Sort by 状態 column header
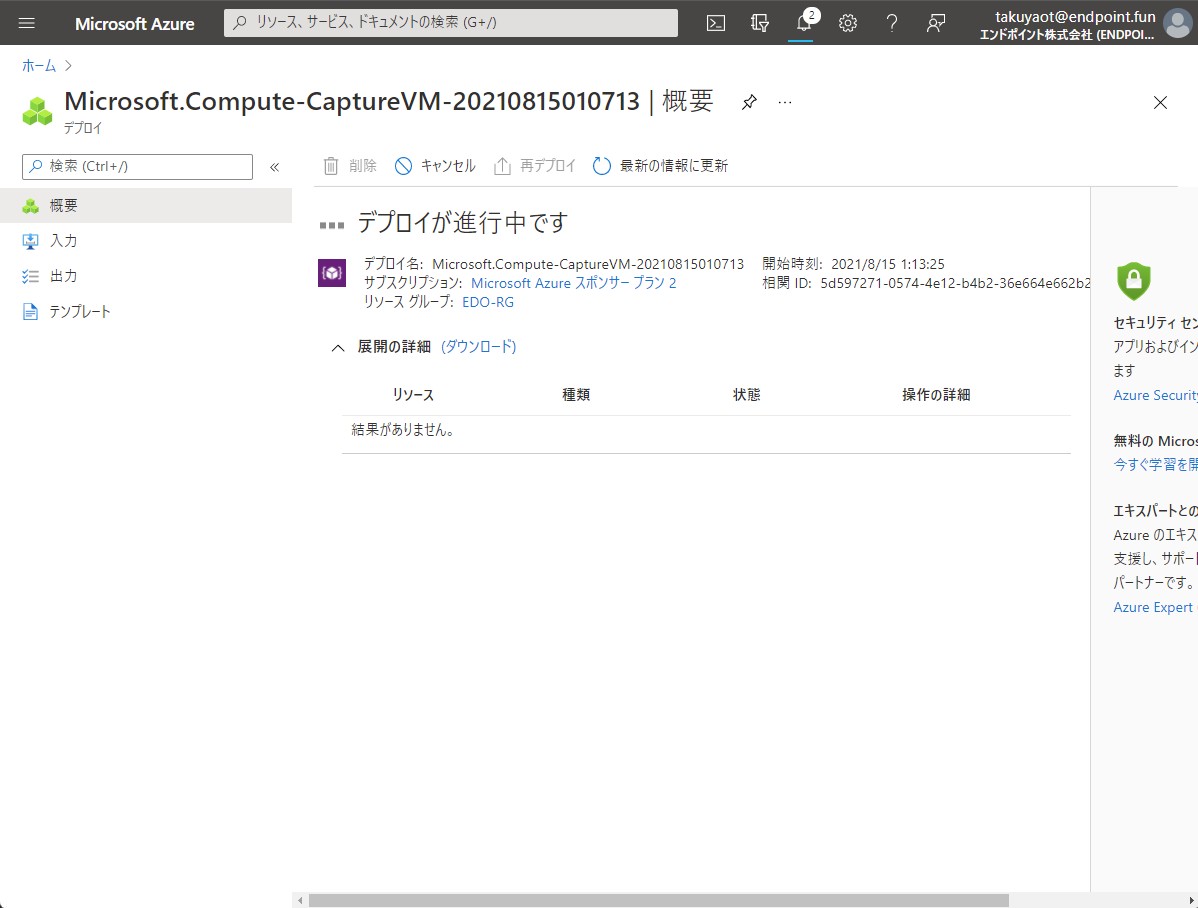Screen dimensions: 1198x908 point(746,394)
